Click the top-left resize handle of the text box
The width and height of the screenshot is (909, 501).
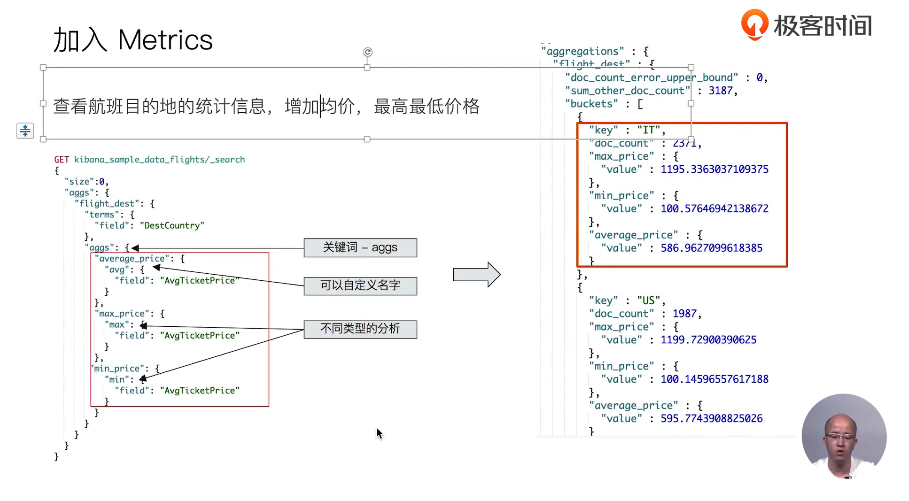(42, 68)
